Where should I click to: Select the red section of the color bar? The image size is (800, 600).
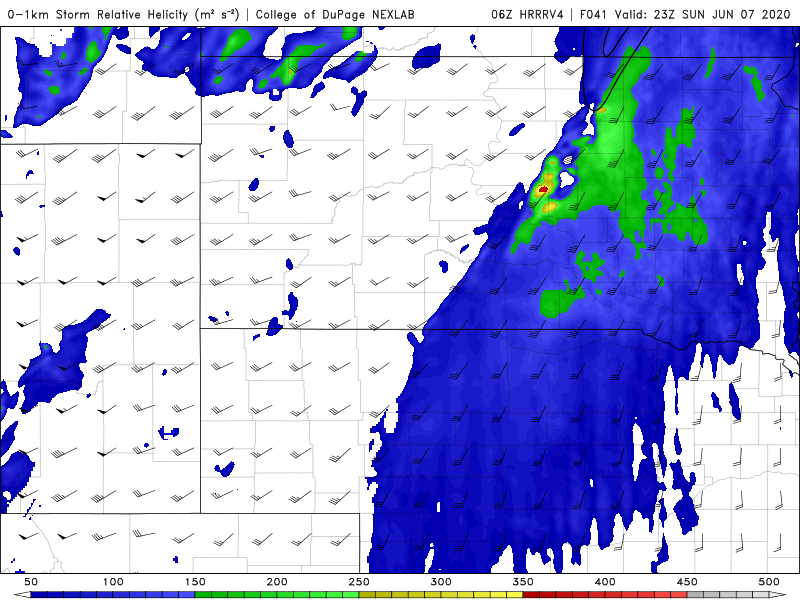click(x=605, y=595)
